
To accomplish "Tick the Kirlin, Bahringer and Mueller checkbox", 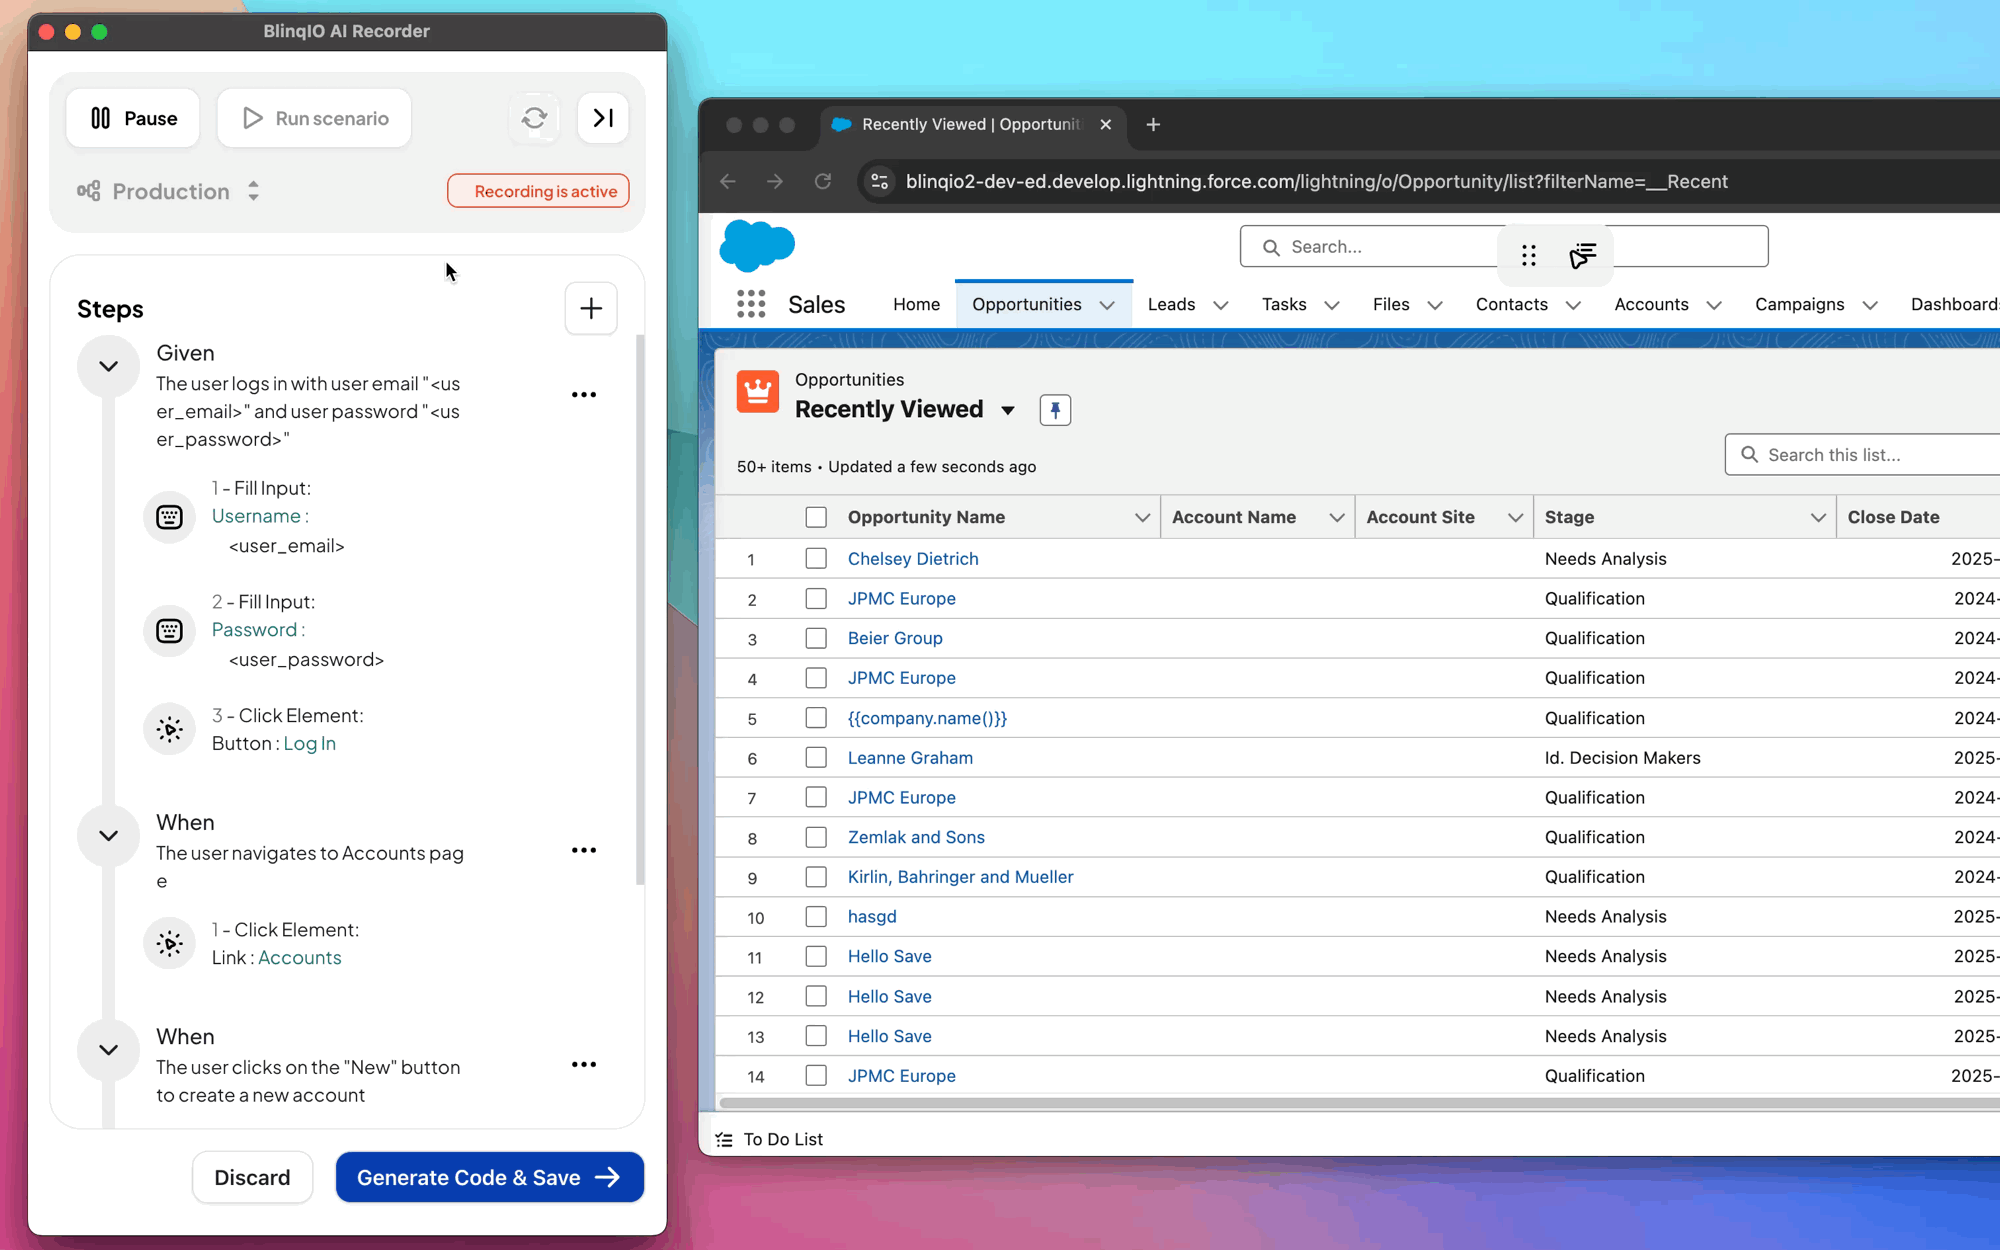I will click(x=816, y=877).
